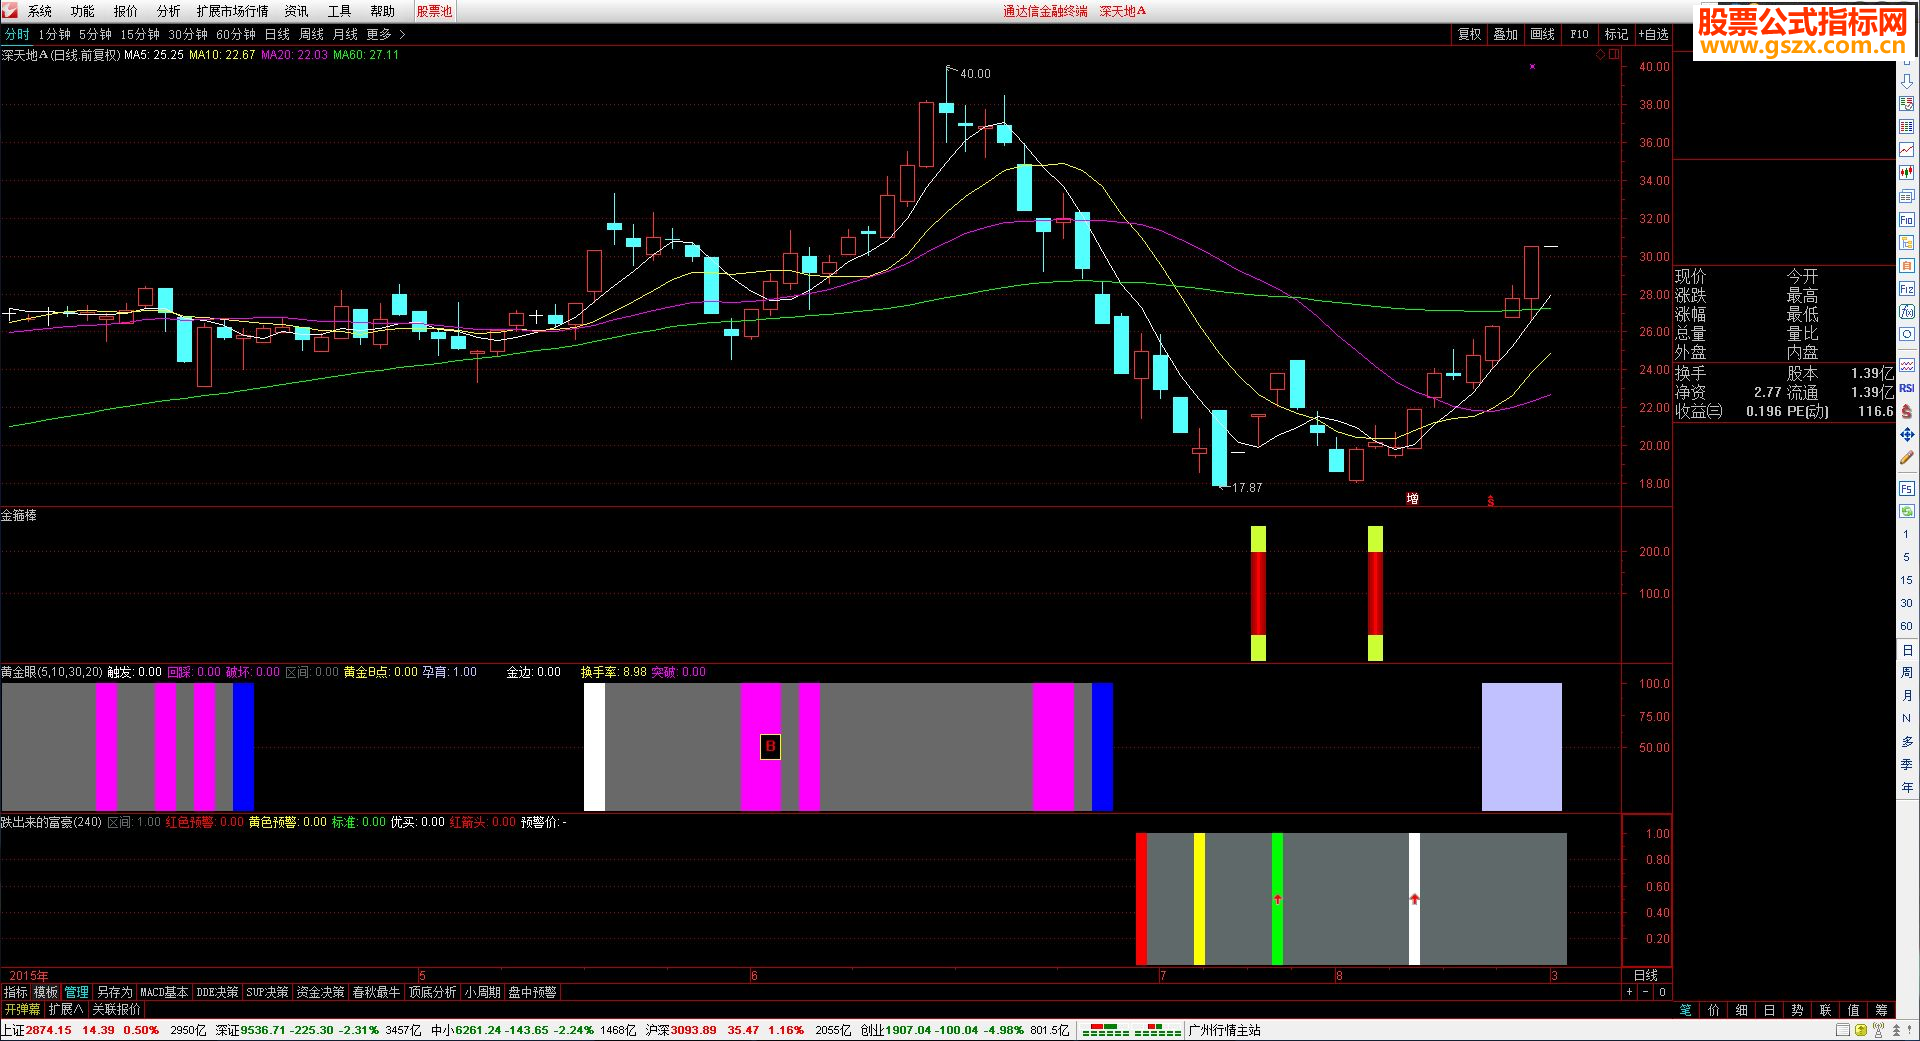Select the 月 period in right sidebar
Screen dimensions: 1920x1041
1907,695
